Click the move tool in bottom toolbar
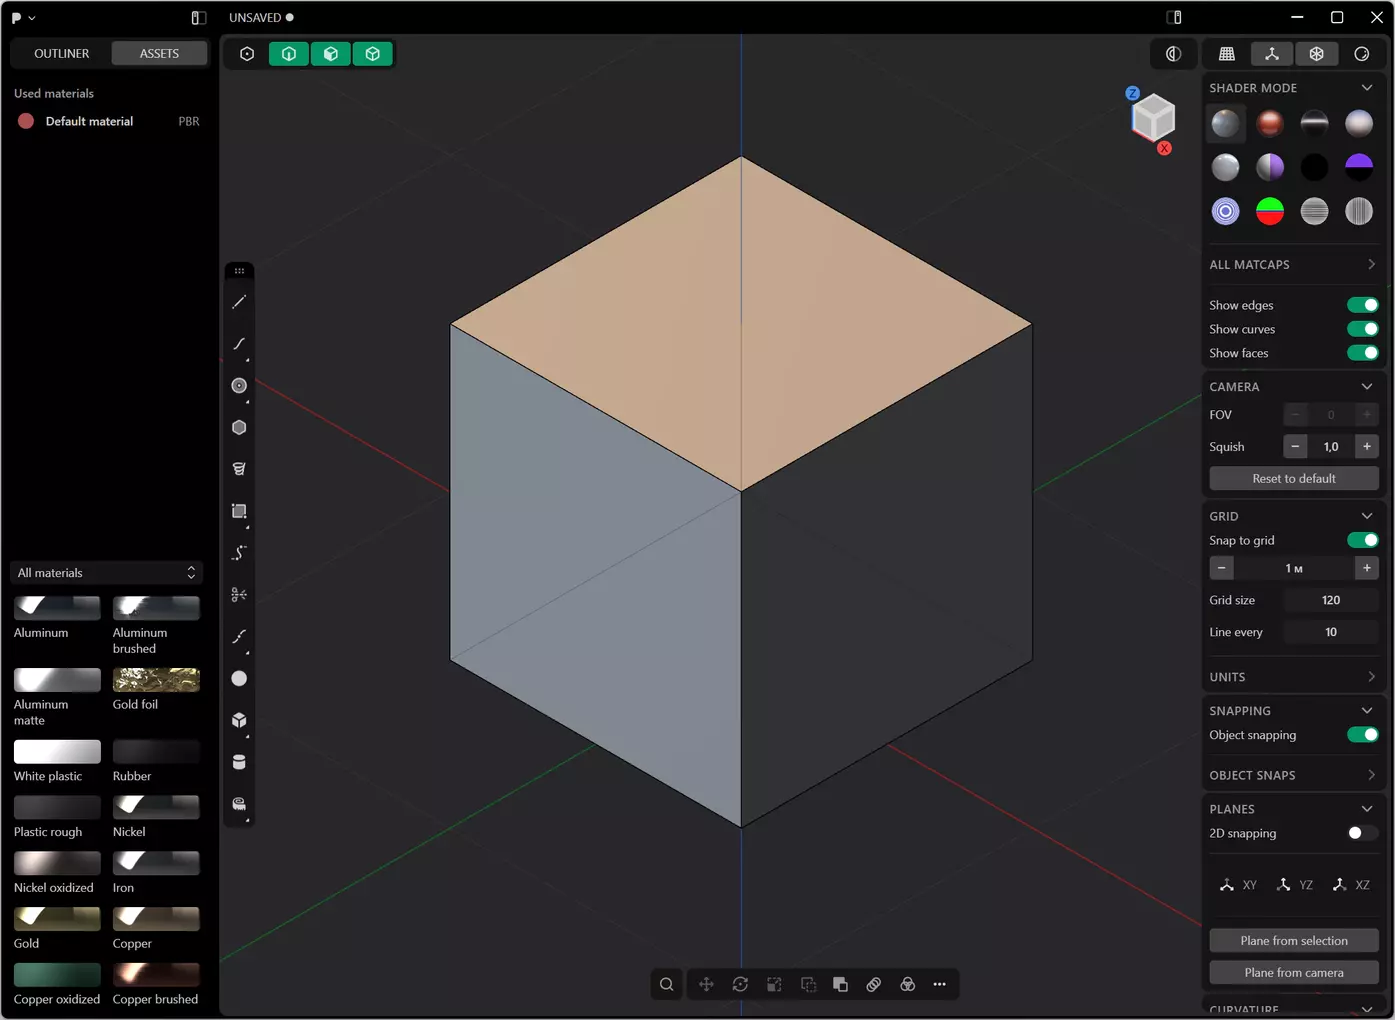The height and width of the screenshot is (1020, 1395). pyautogui.click(x=706, y=985)
